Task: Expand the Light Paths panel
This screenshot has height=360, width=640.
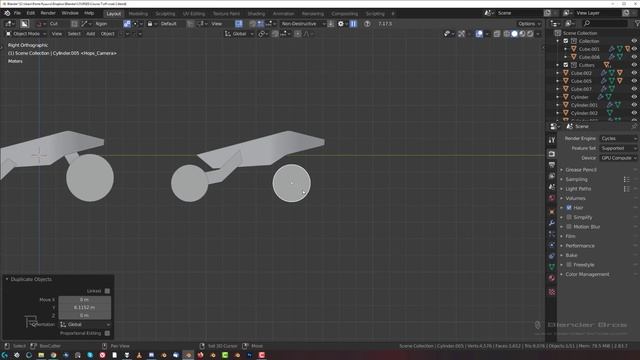Action: point(578,189)
